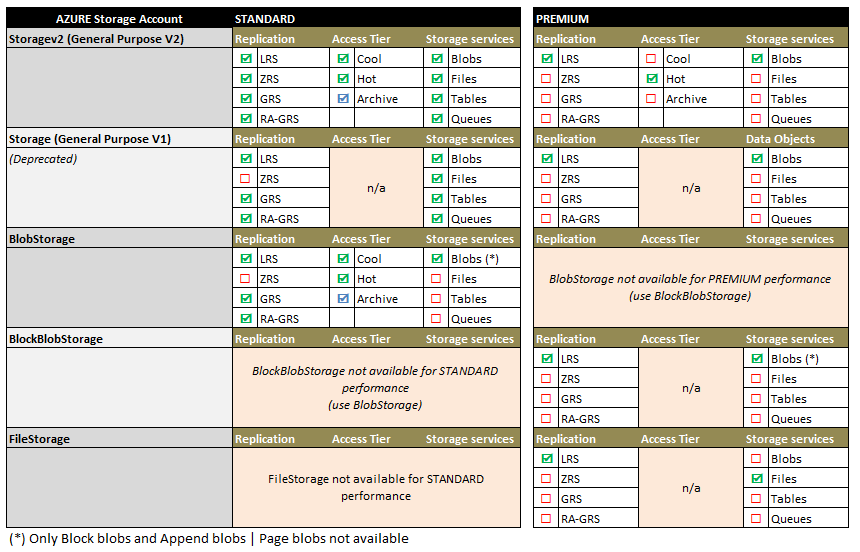Click the BlobStorage not available for PREMIUM note
This screenshot has height=552, width=860.
tap(690, 287)
